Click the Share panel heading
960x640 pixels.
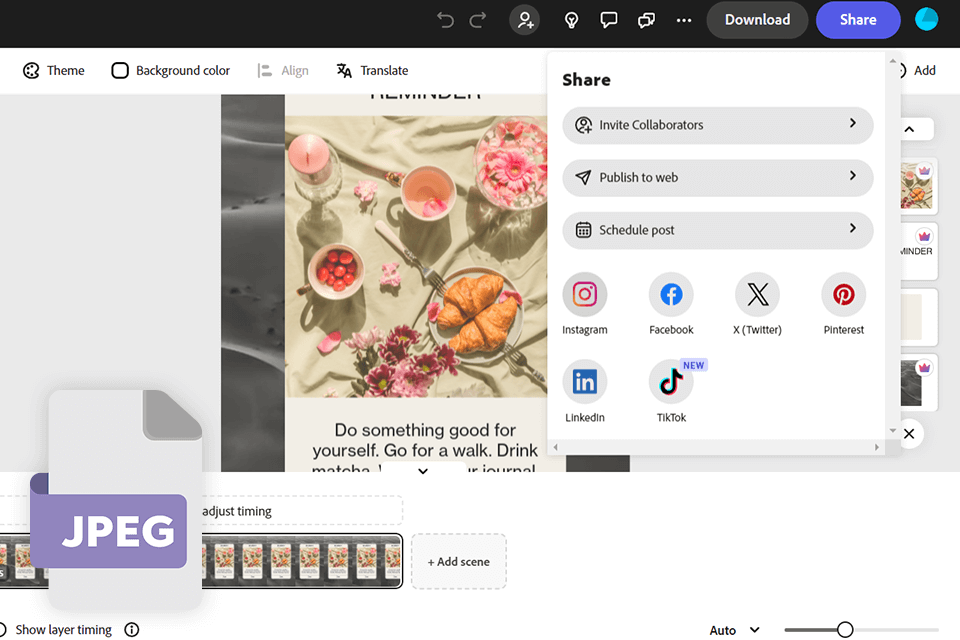click(x=586, y=80)
